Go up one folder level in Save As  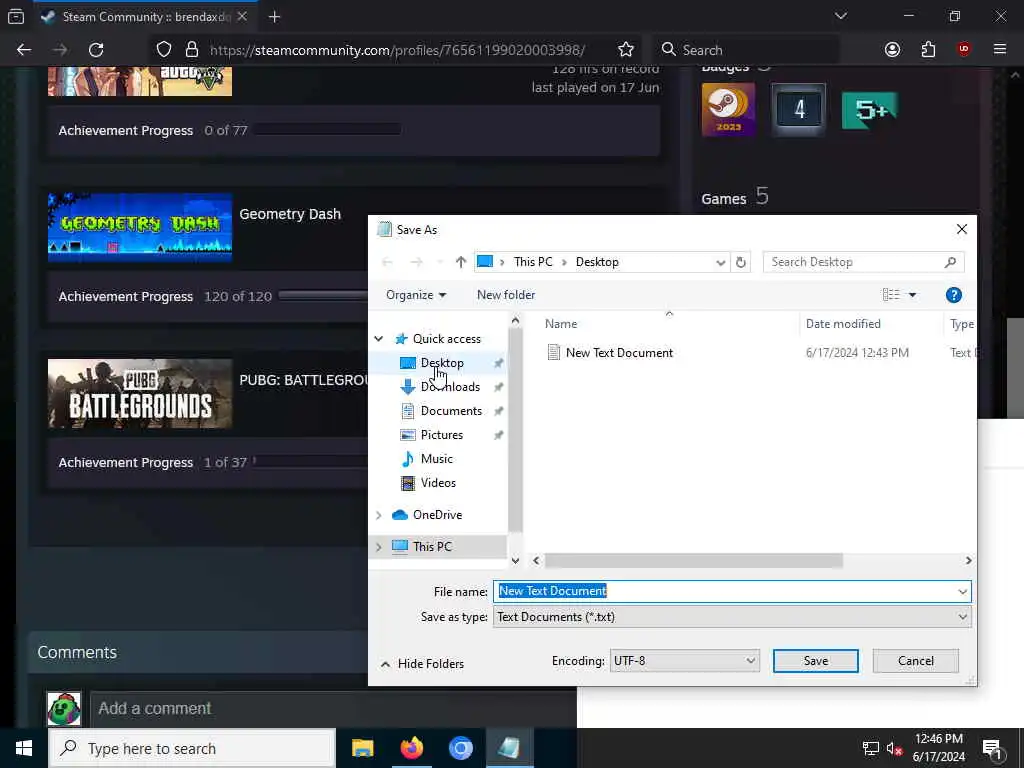pyautogui.click(x=460, y=262)
